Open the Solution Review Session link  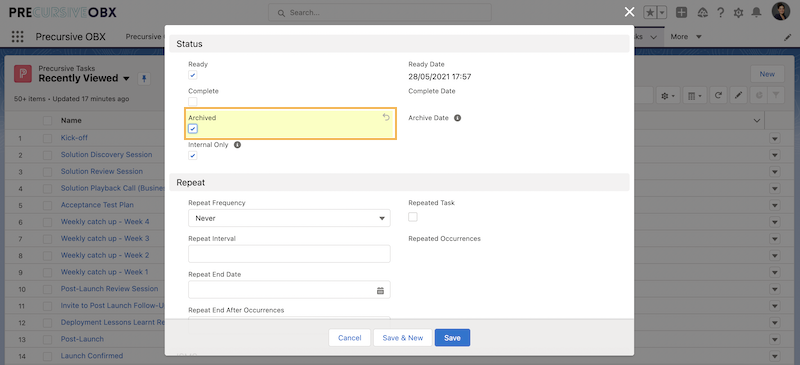point(102,172)
